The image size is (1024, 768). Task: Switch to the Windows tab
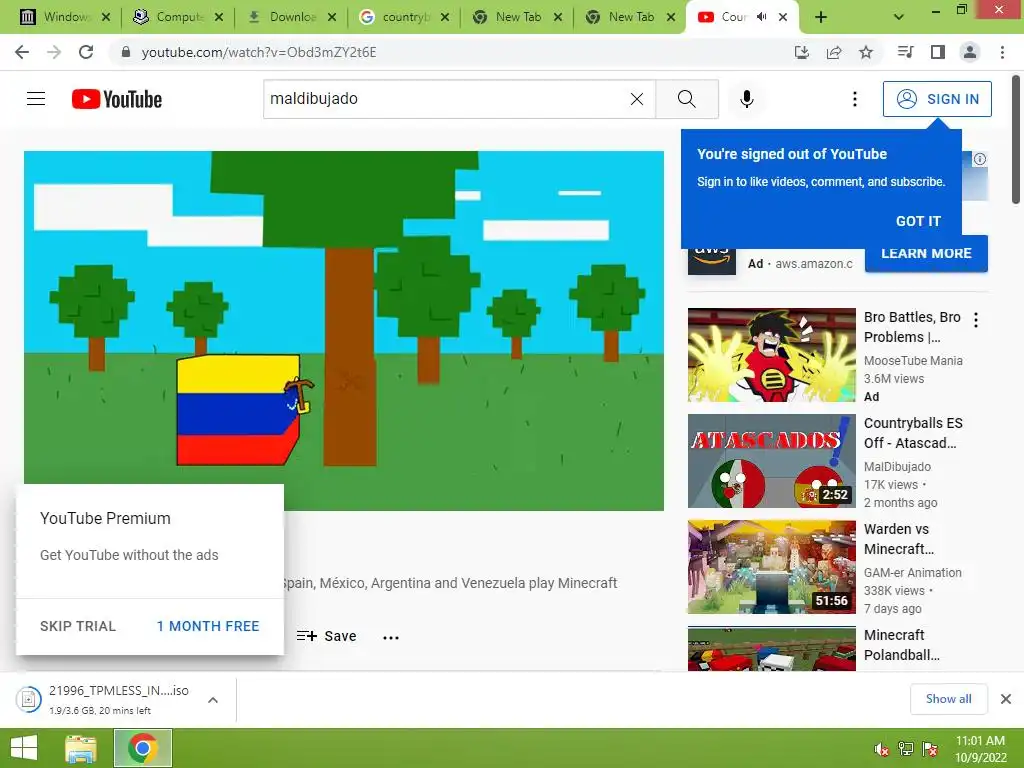click(x=65, y=17)
